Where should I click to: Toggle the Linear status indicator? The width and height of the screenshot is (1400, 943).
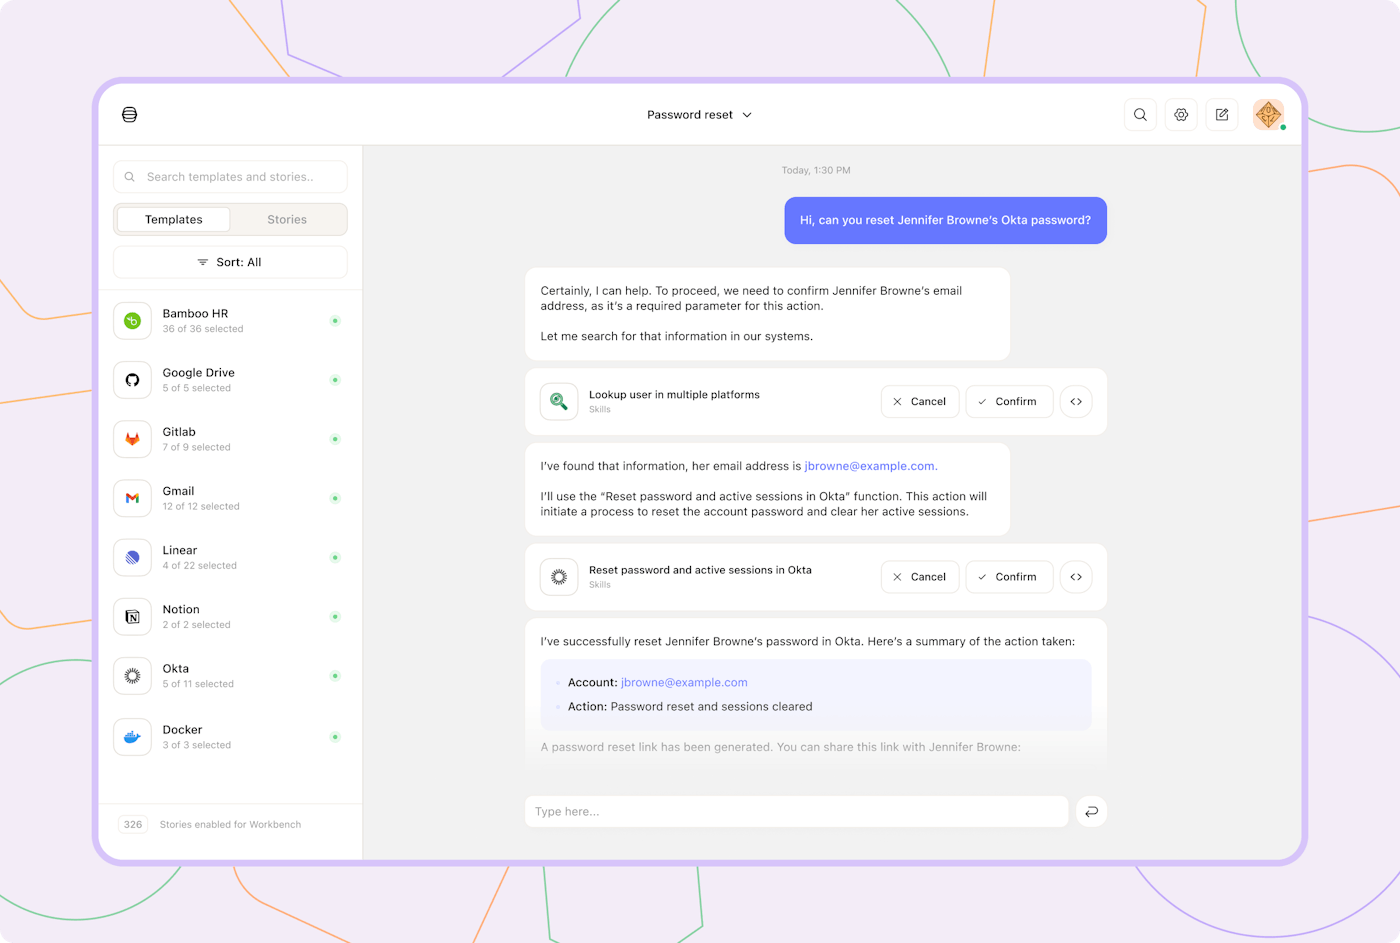click(x=335, y=557)
